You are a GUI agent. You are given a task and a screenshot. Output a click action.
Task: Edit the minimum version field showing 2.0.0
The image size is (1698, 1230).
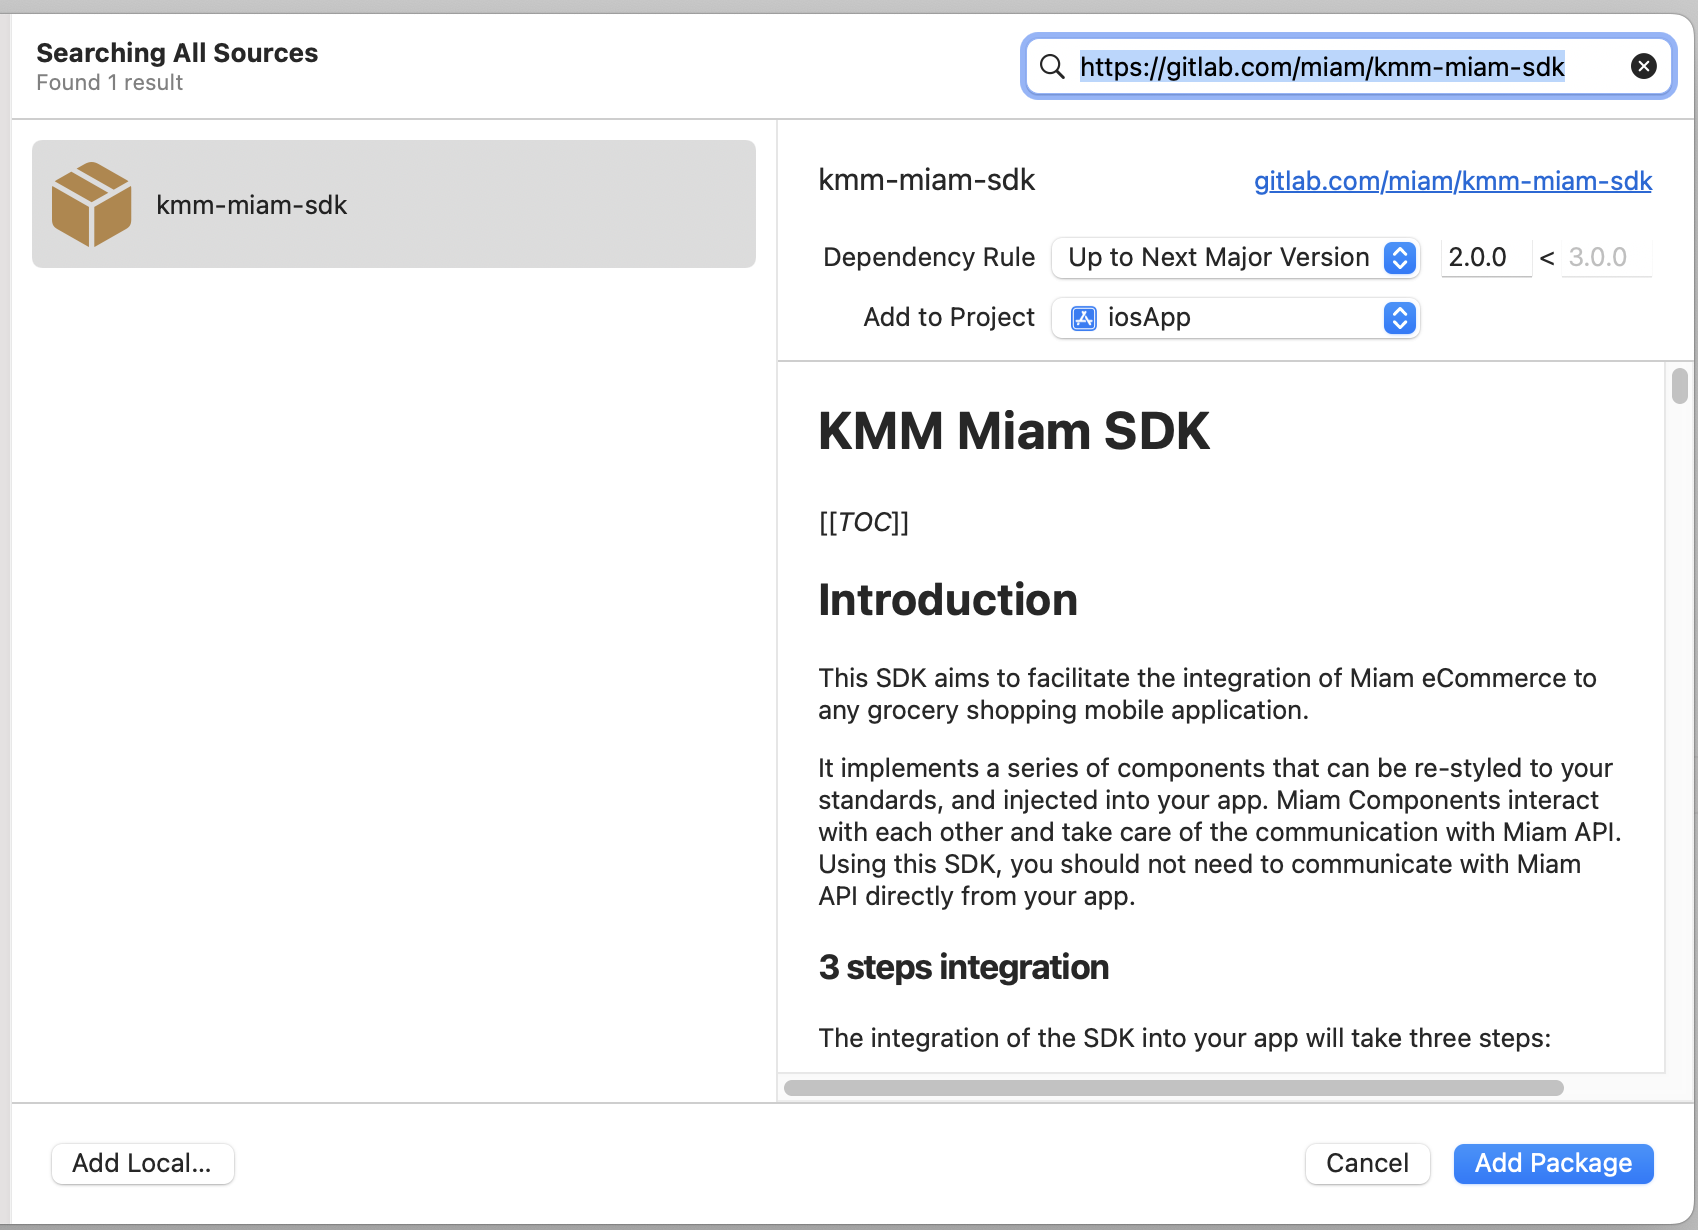(1484, 257)
